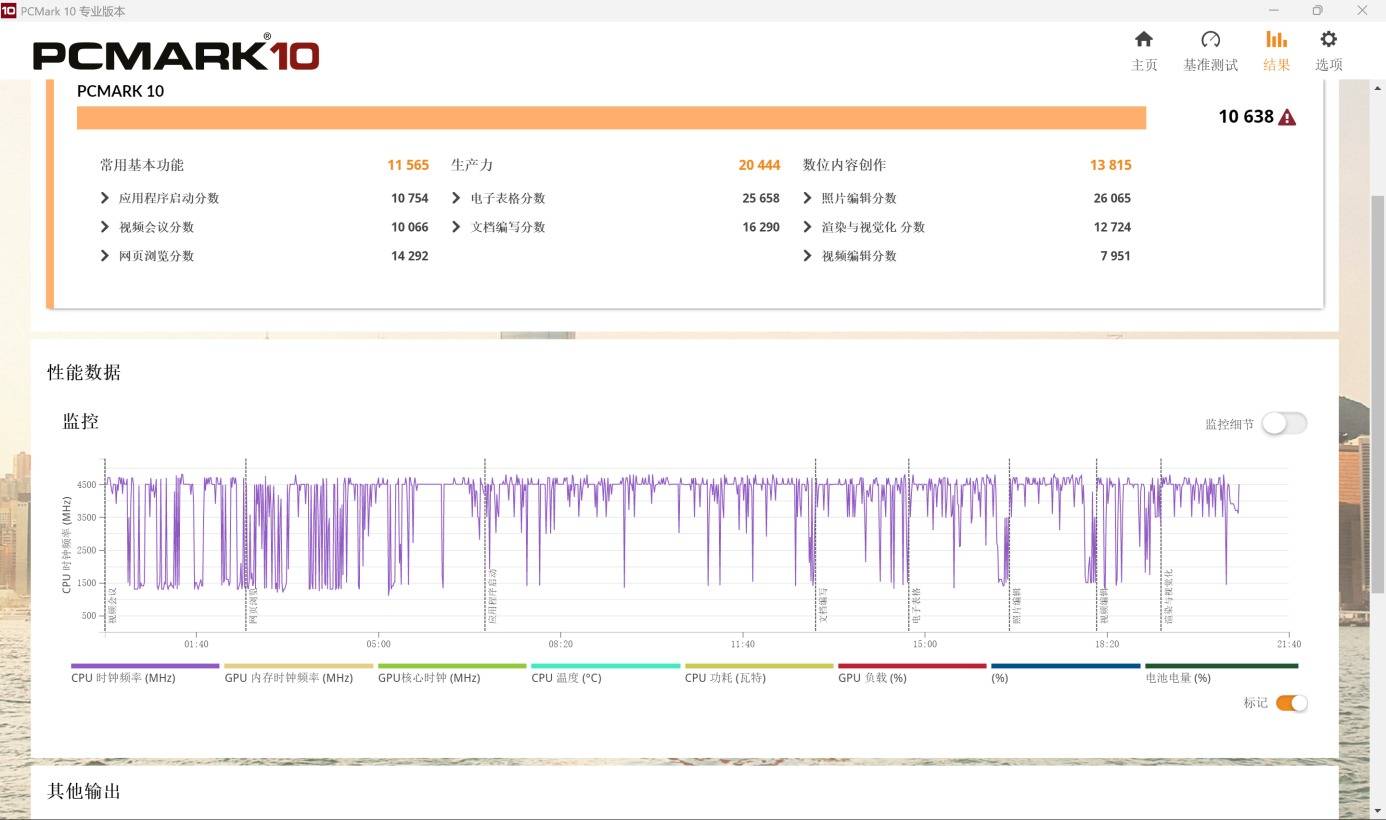Select the 结果 results tab

click(x=1276, y=51)
